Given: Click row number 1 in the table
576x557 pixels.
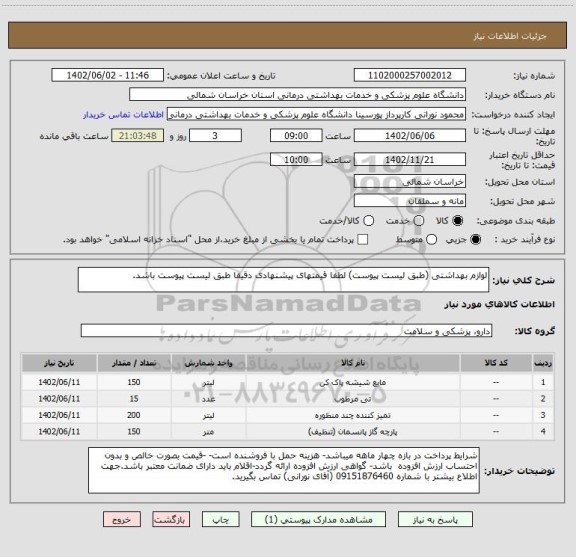Looking at the screenshot, I should (x=543, y=382).
